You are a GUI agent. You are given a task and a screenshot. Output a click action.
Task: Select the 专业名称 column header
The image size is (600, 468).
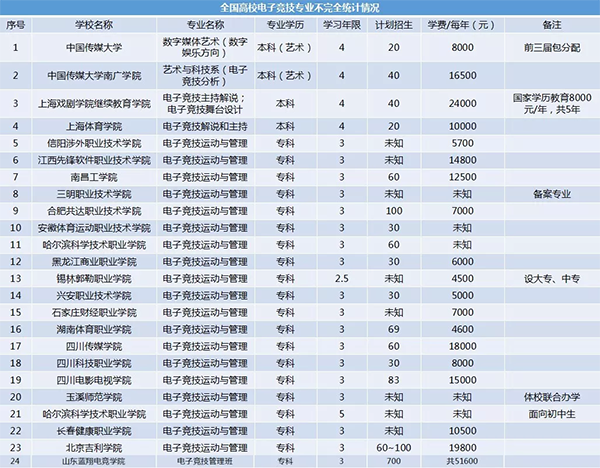tap(205, 25)
